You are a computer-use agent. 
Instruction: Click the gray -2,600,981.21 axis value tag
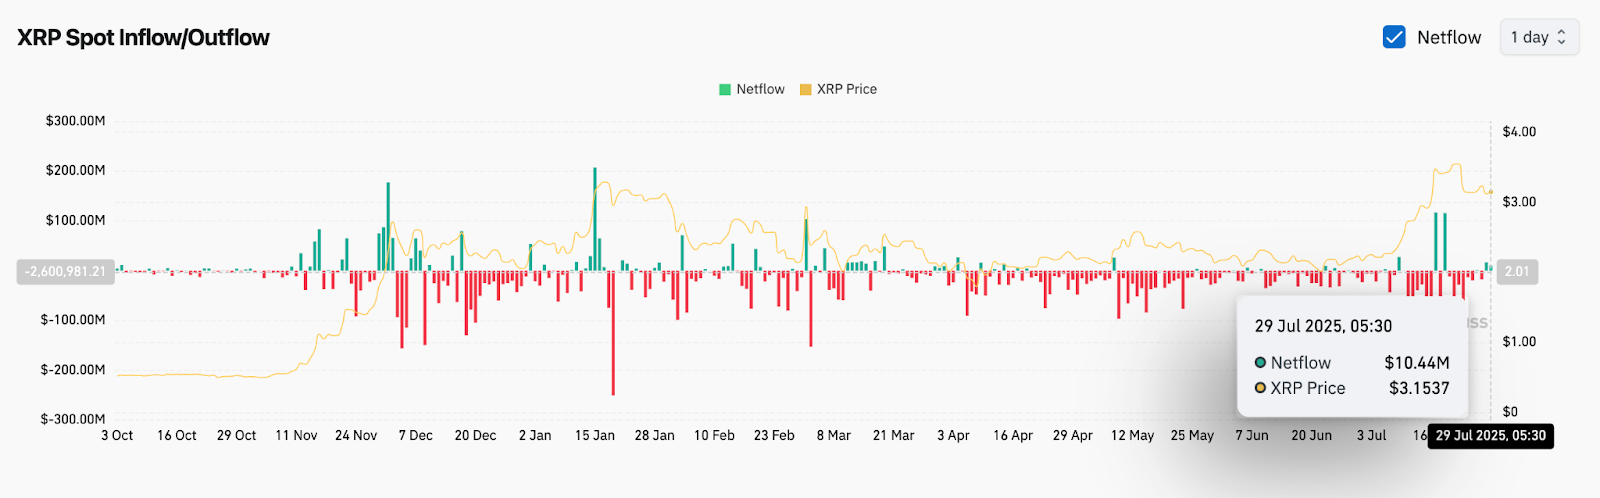pyautogui.click(x=65, y=271)
